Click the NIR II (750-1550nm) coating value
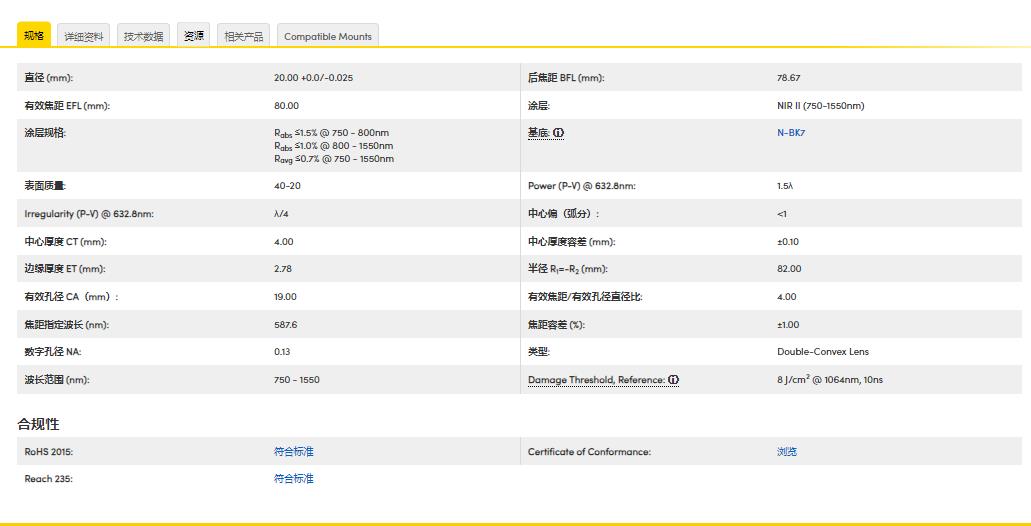This screenshot has height=526, width=1031. (820, 106)
